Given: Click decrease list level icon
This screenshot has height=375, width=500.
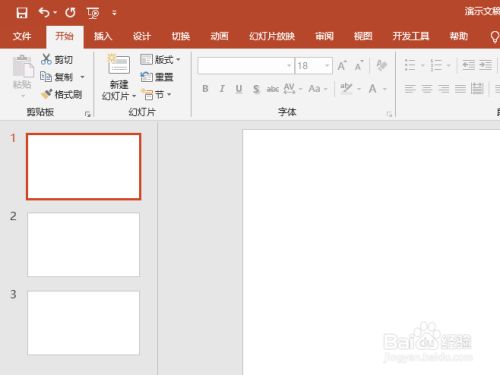Looking at the screenshot, I should click(x=469, y=65).
